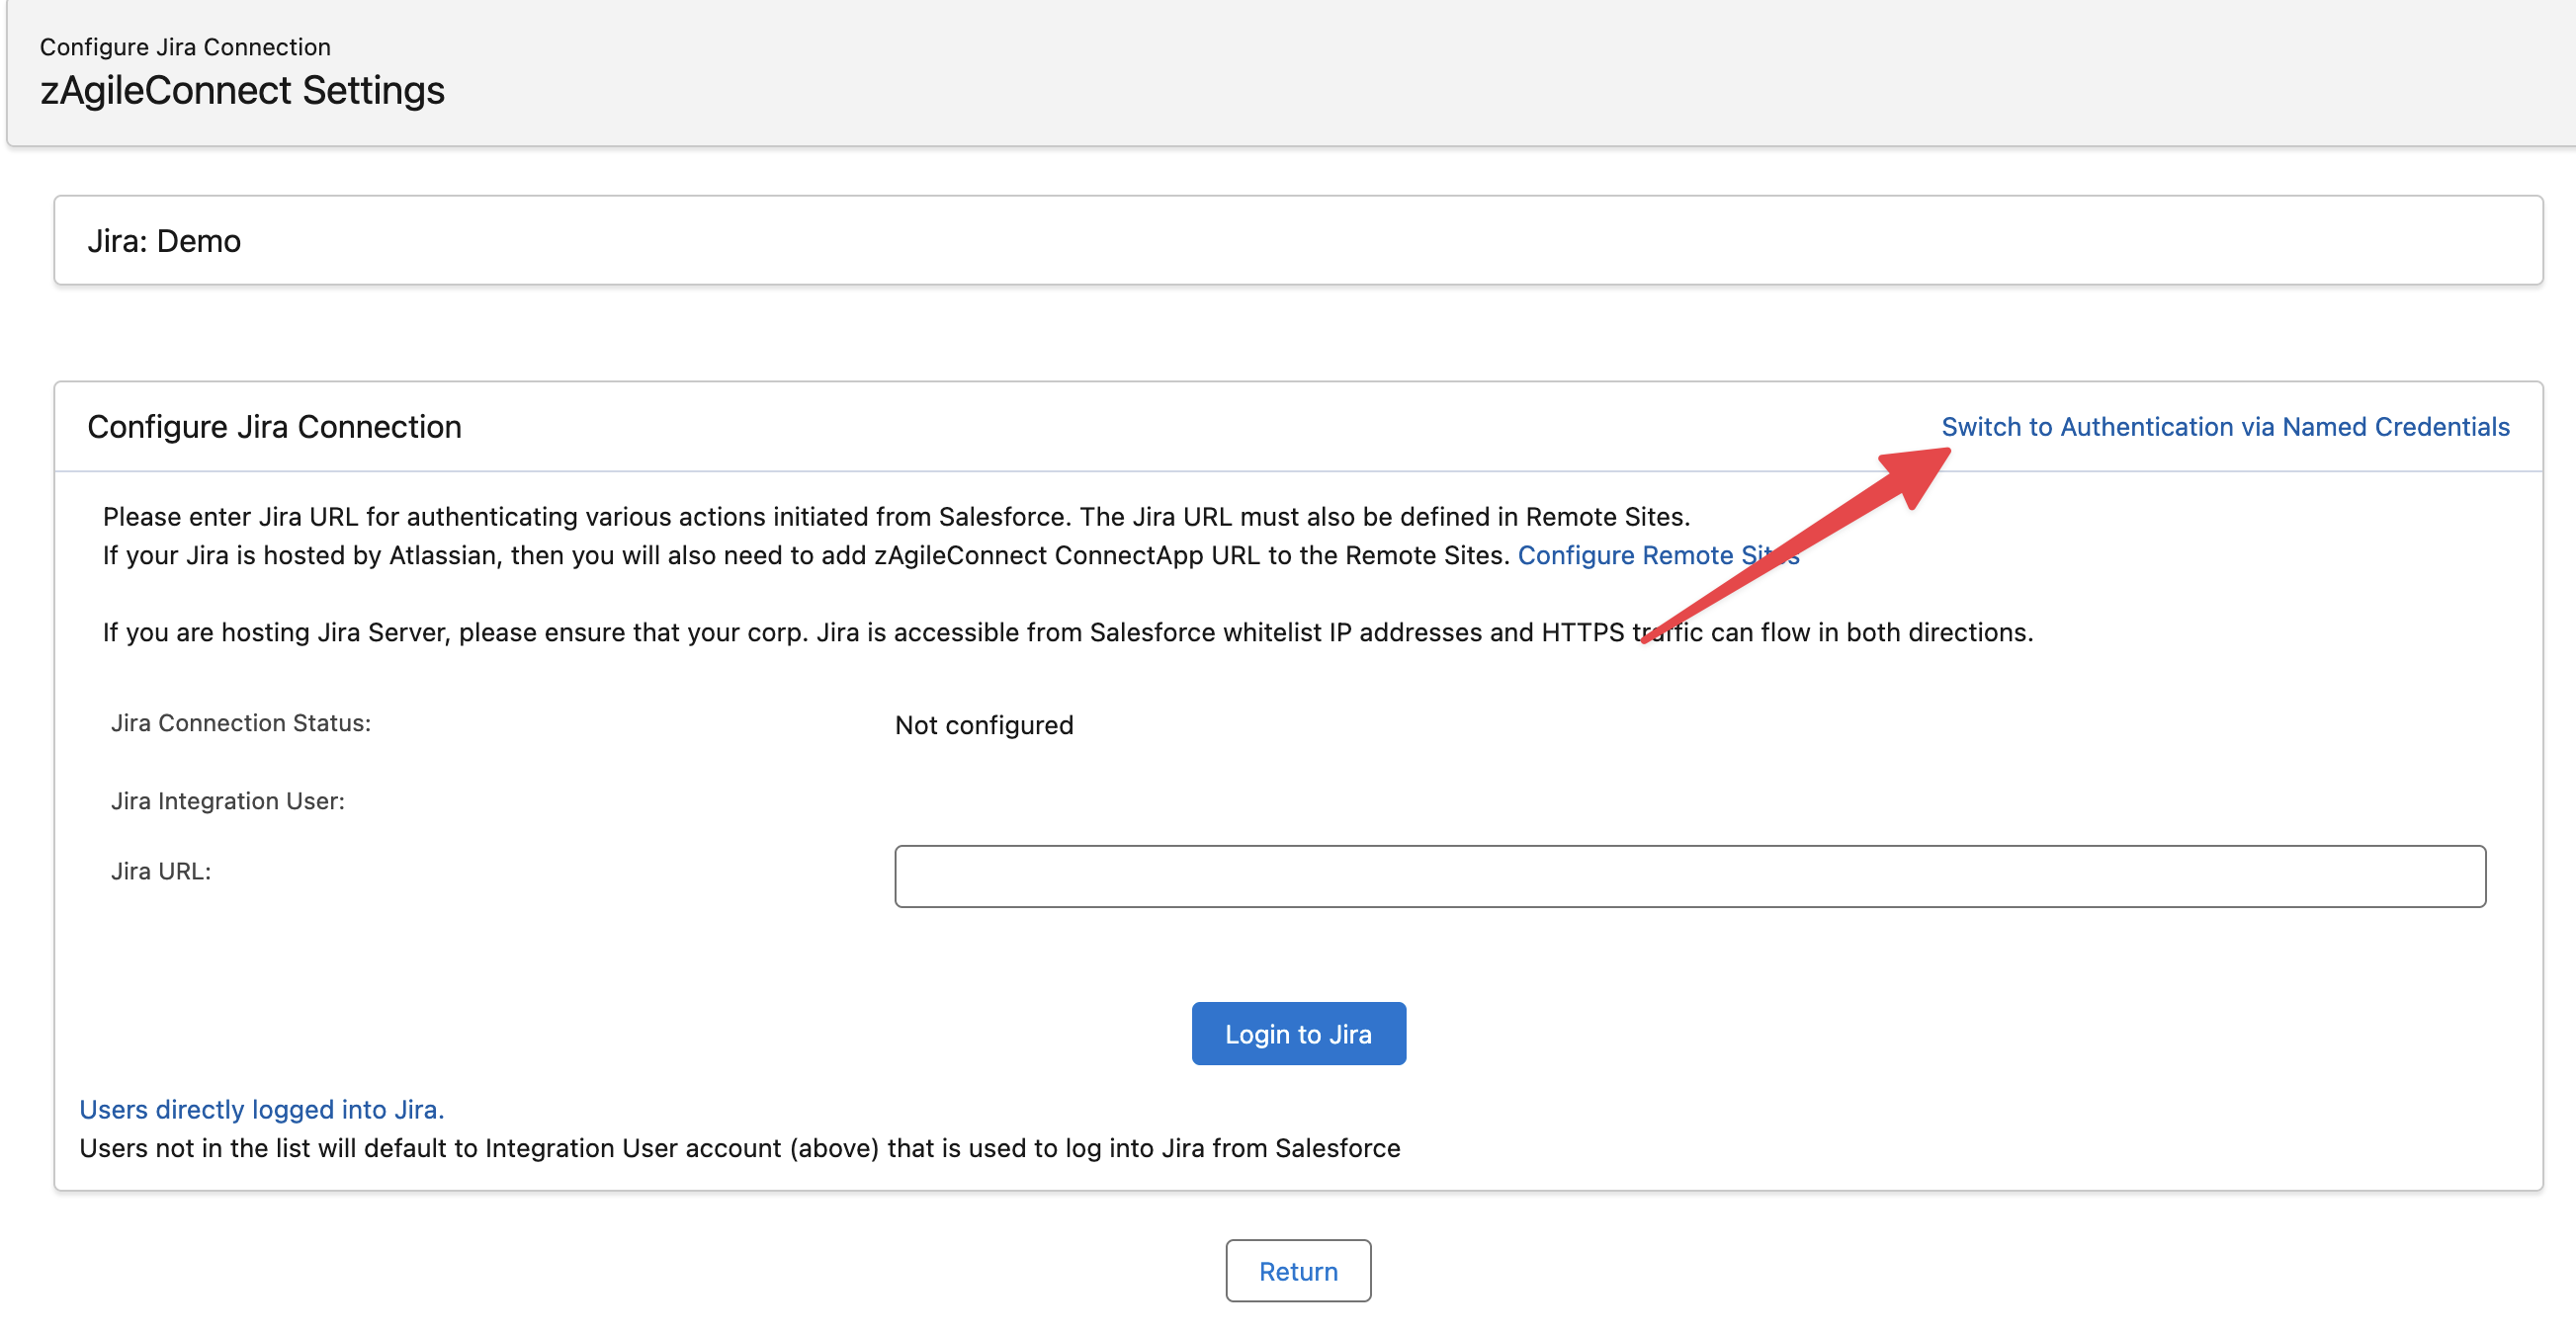Click the 'Please enter Jira URL' instruction line
2576x1334 pixels.
895,517
